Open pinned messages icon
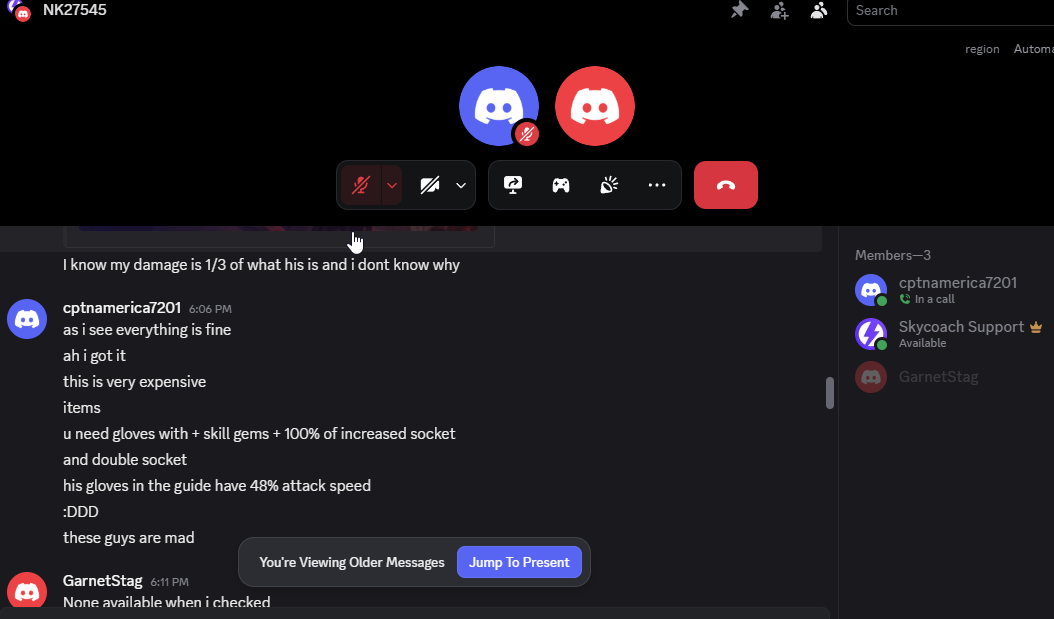 pos(739,10)
